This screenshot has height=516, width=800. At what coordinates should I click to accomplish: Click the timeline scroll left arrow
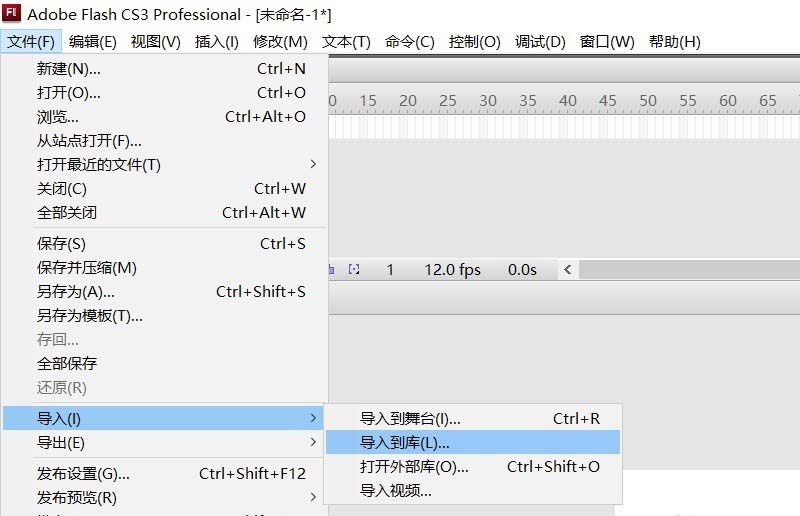click(x=567, y=269)
